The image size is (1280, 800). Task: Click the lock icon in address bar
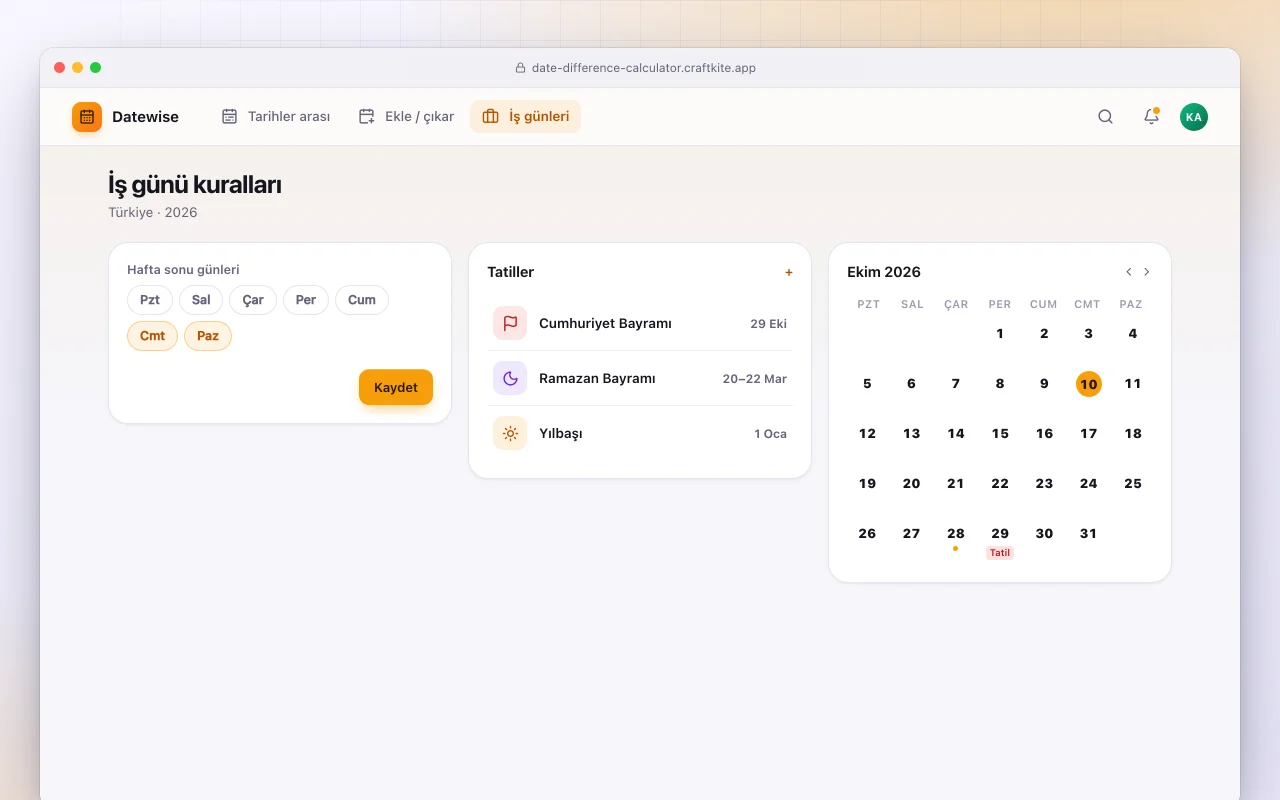click(x=520, y=68)
